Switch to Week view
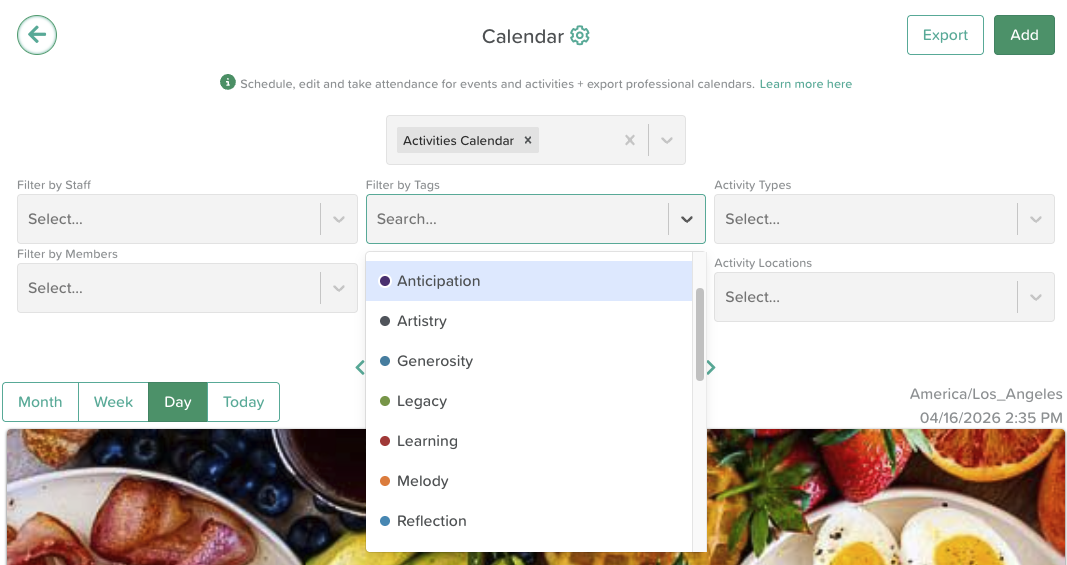This screenshot has height=565, width=1067. (113, 402)
